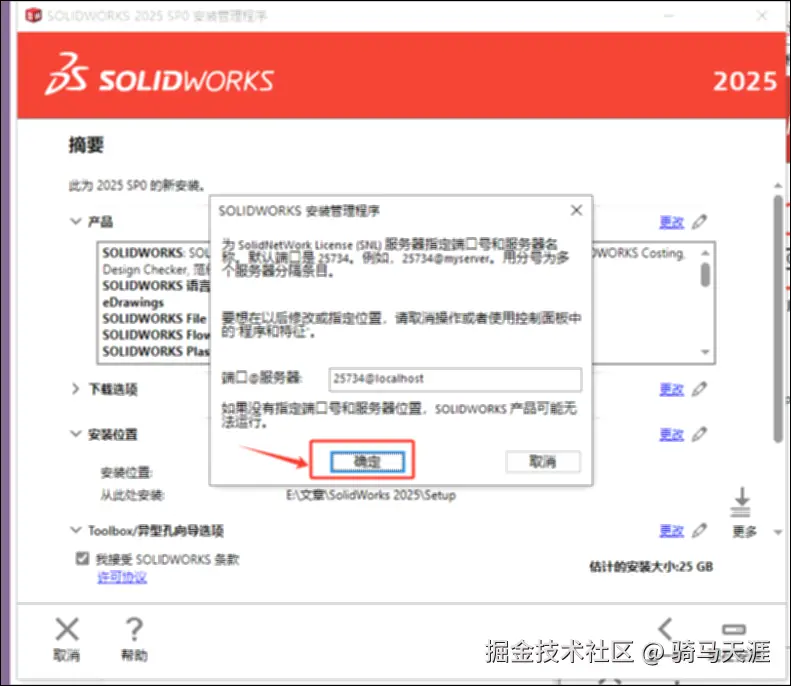Click the 更改 link for Toolbox options

pyautogui.click(x=671, y=530)
